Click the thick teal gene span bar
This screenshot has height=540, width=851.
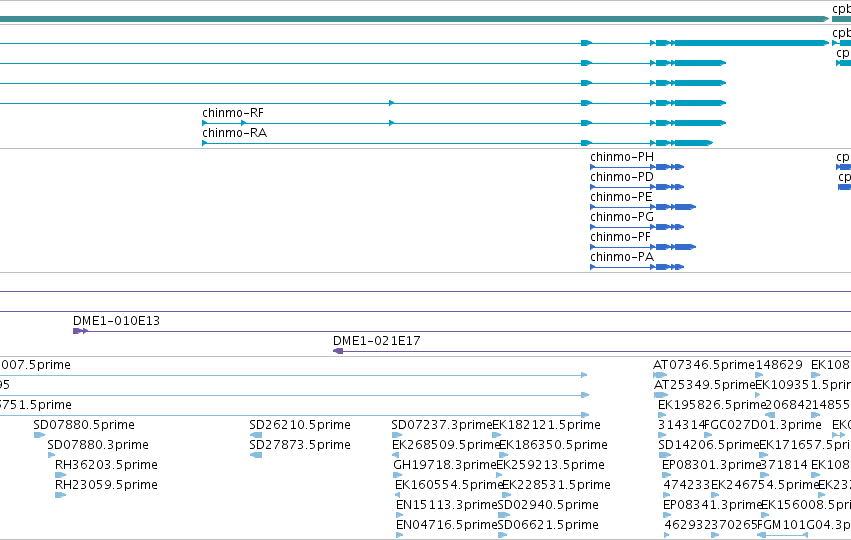pyautogui.click(x=415, y=19)
